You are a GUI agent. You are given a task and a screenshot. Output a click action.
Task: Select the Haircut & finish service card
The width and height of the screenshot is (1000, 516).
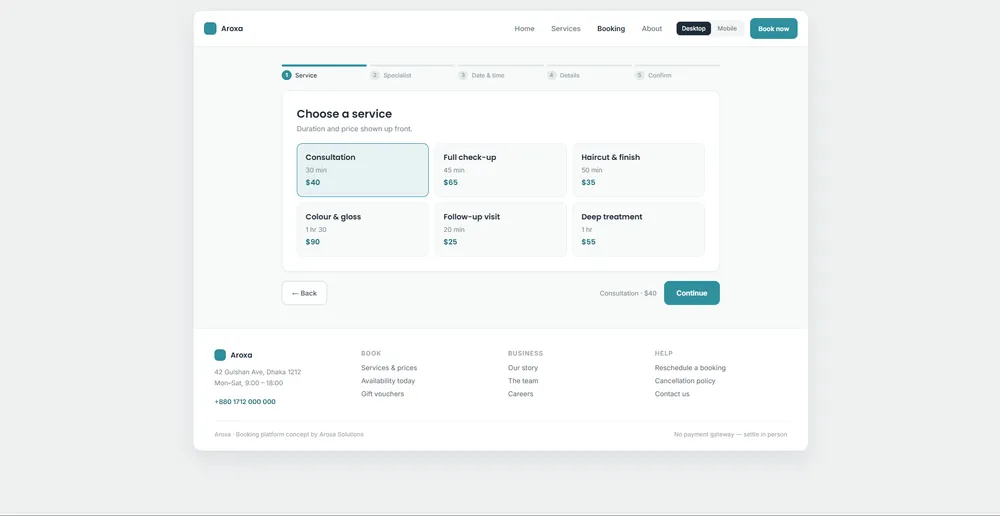click(638, 170)
